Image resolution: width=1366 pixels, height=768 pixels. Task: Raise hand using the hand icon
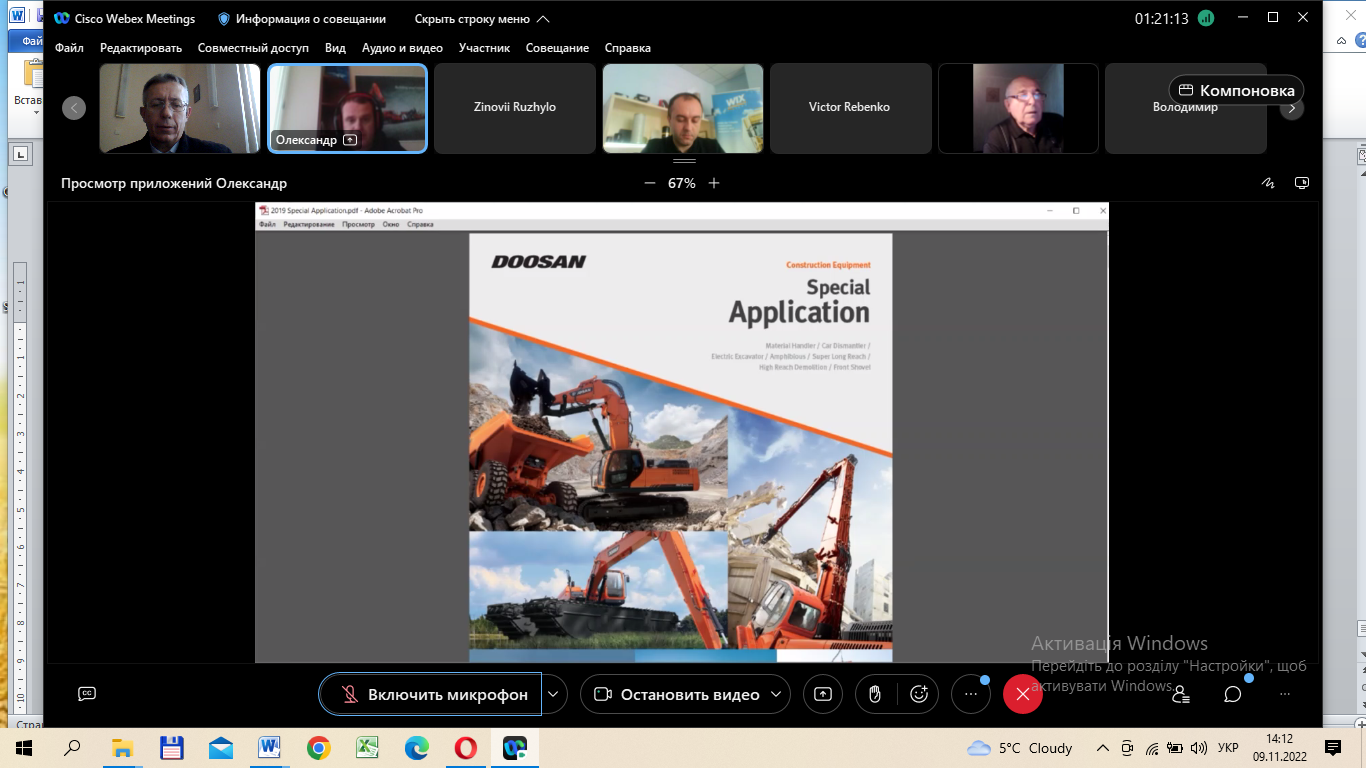pyautogui.click(x=875, y=694)
